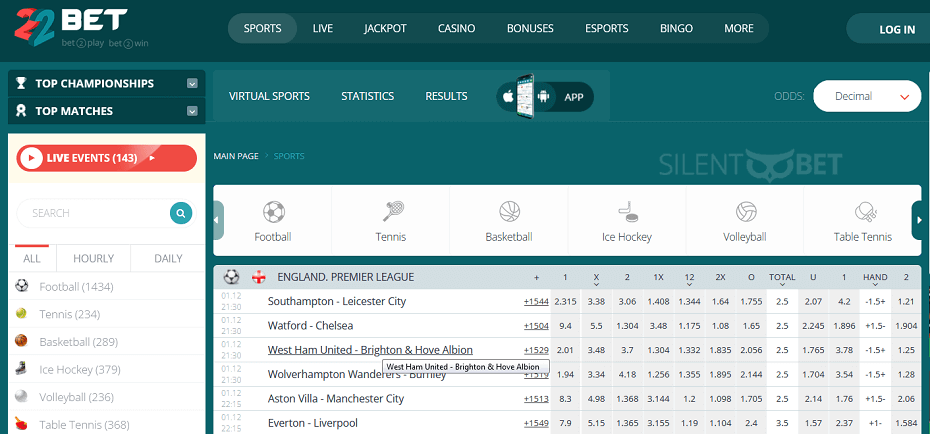Open the Table Tennis icon category
This screenshot has height=434, width=930.
click(x=866, y=212)
